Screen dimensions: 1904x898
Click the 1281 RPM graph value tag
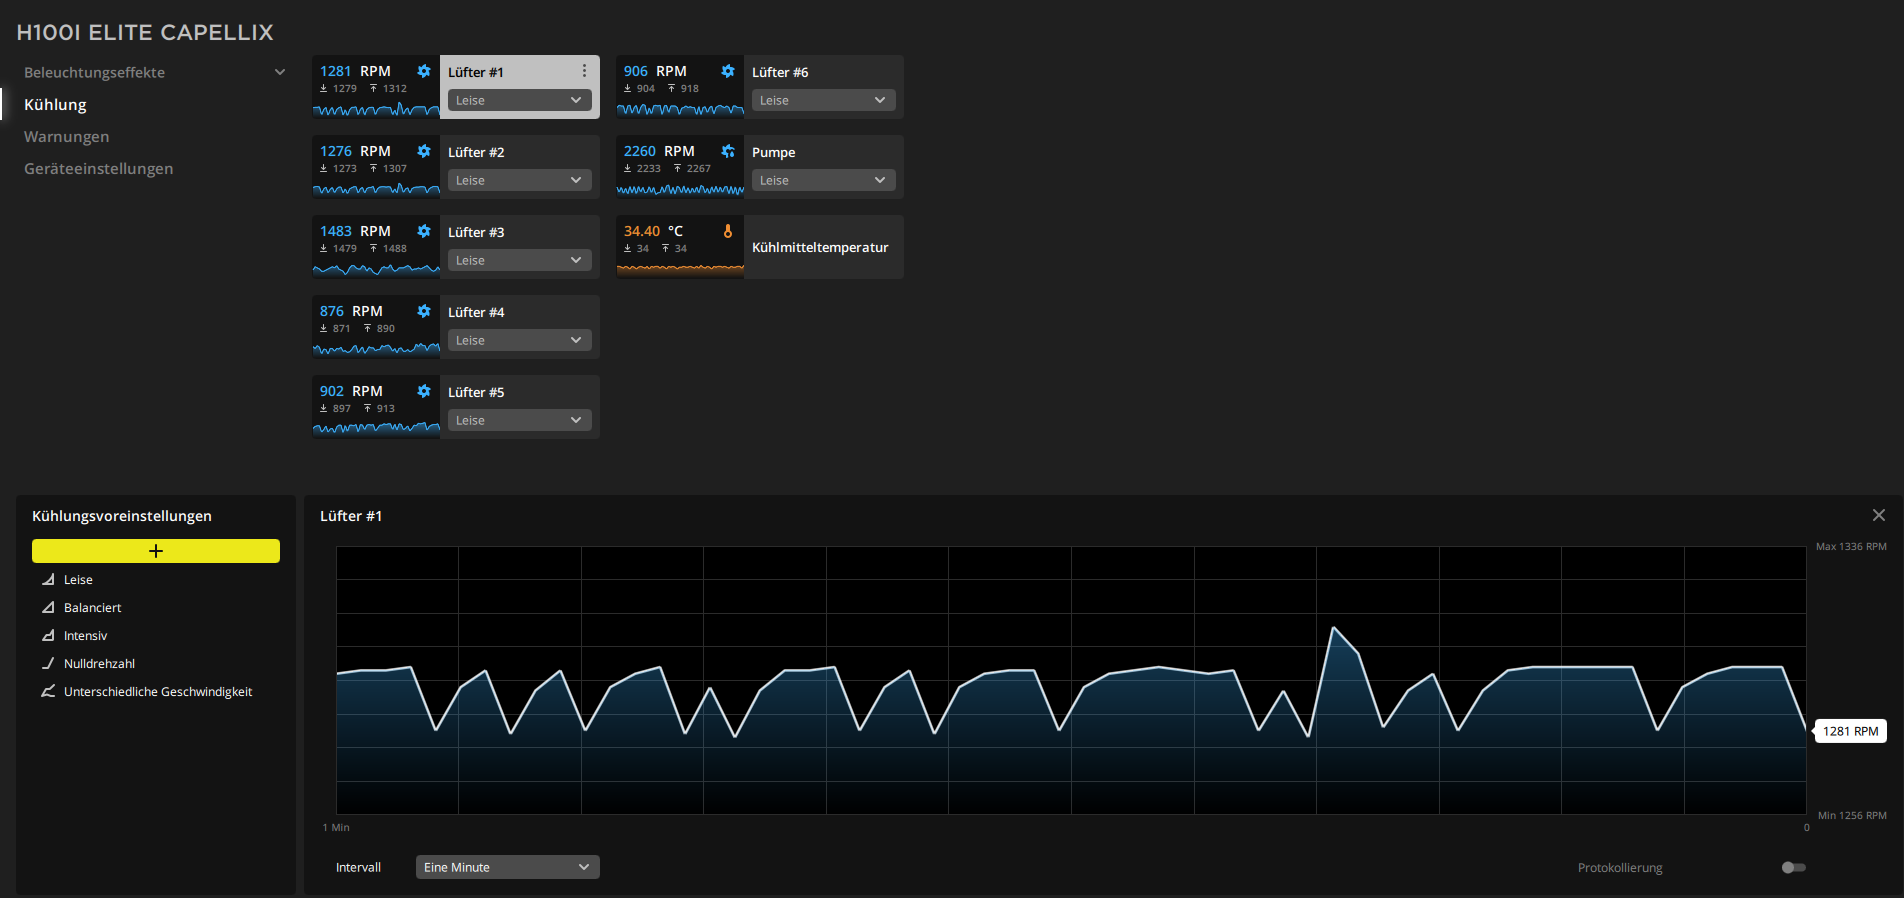pos(1850,731)
